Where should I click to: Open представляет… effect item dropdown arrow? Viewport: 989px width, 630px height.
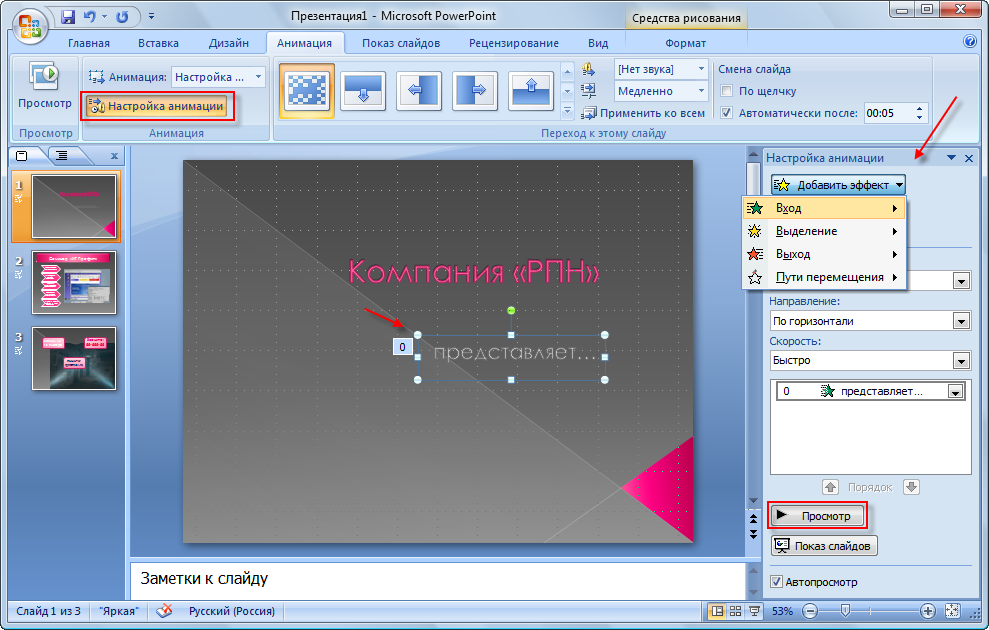956,392
